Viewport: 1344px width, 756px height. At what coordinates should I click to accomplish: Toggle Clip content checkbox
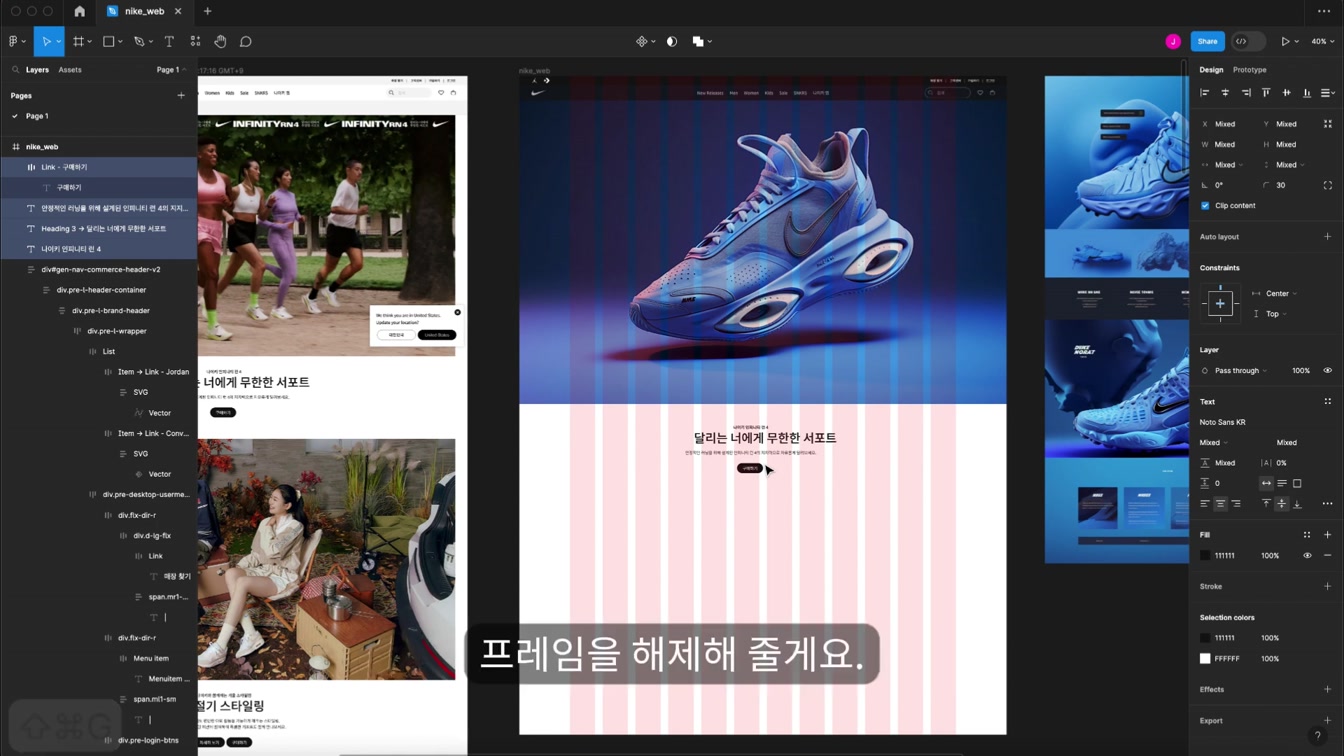(x=1205, y=206)
